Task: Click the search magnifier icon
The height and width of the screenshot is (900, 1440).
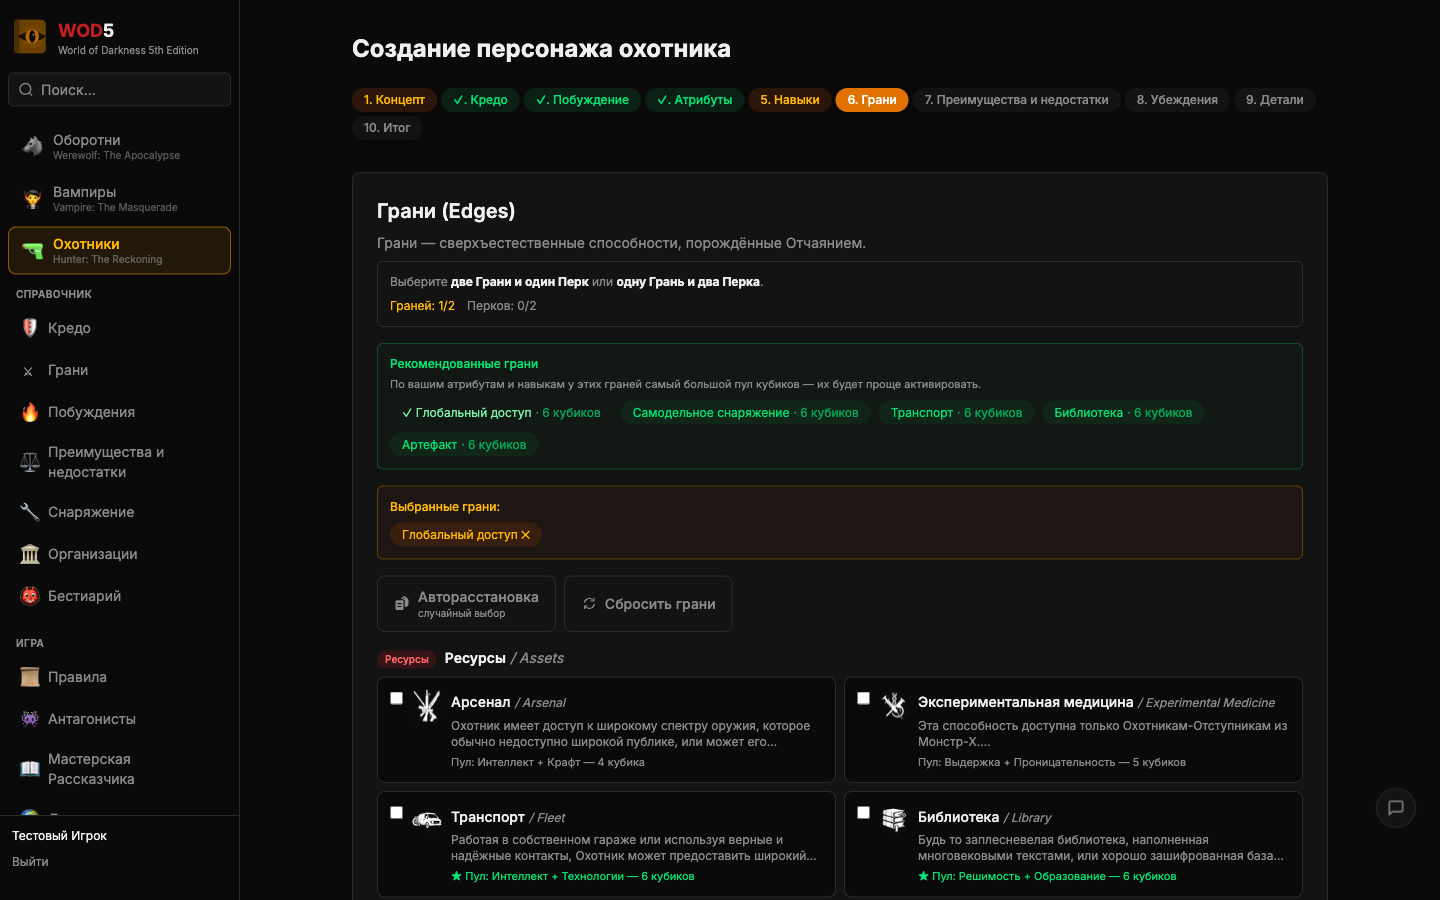Action: tap(26, 90)
